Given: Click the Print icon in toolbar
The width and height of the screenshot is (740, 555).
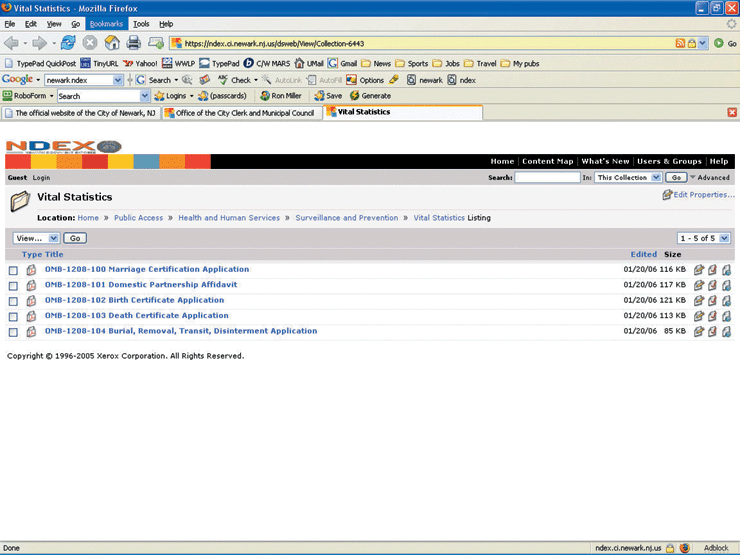Looking at the screenshot, I should click(x=134, y=43).
